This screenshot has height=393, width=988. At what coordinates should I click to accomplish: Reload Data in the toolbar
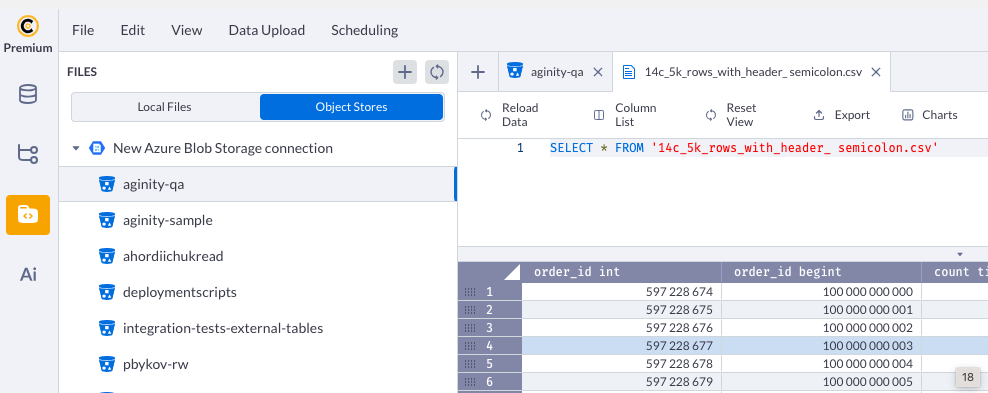(x=510, y=115)
